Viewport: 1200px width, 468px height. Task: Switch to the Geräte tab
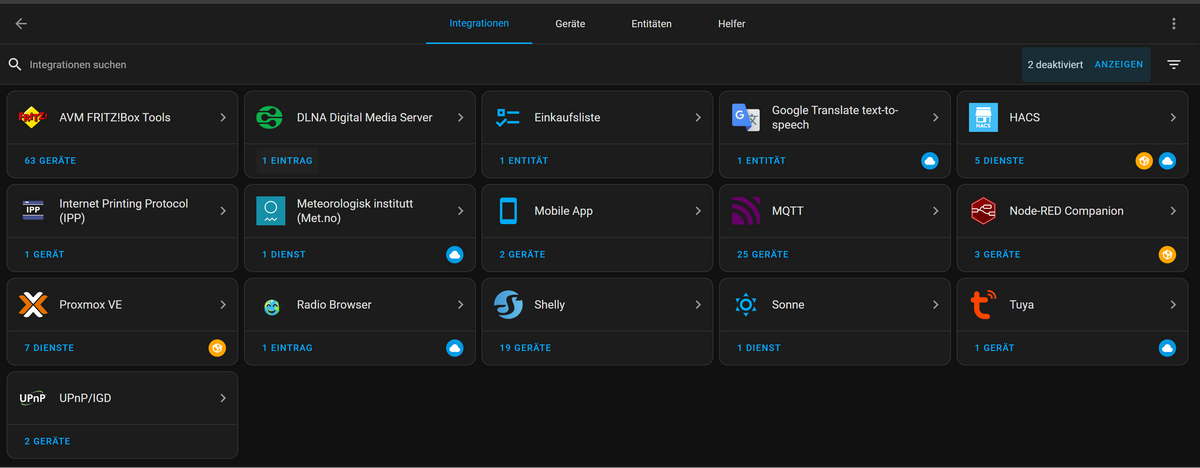pos(570,23)
